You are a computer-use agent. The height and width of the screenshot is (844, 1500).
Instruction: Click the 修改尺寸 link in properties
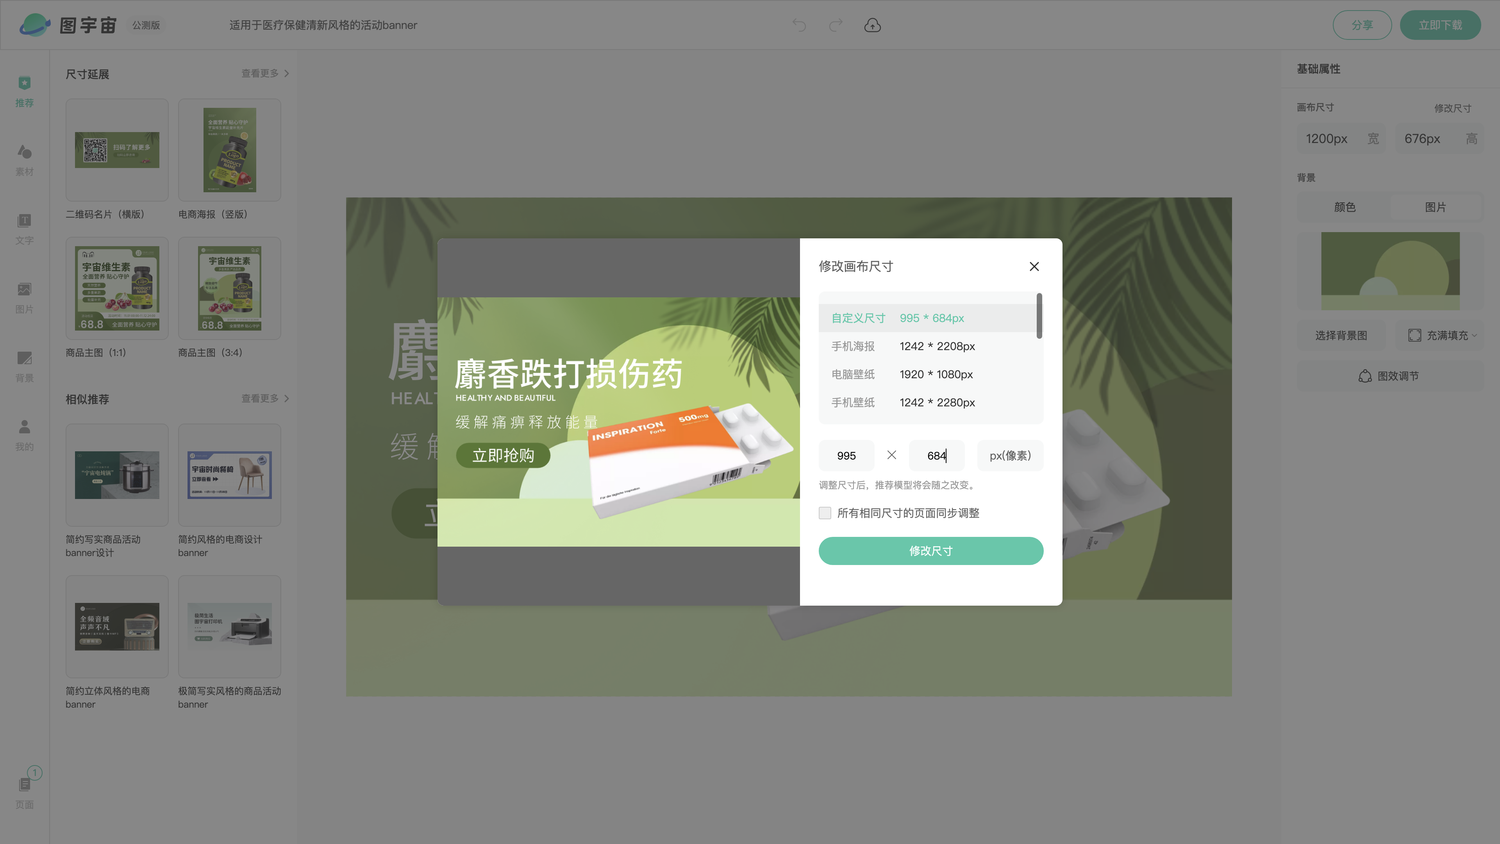click(1452, 108)
